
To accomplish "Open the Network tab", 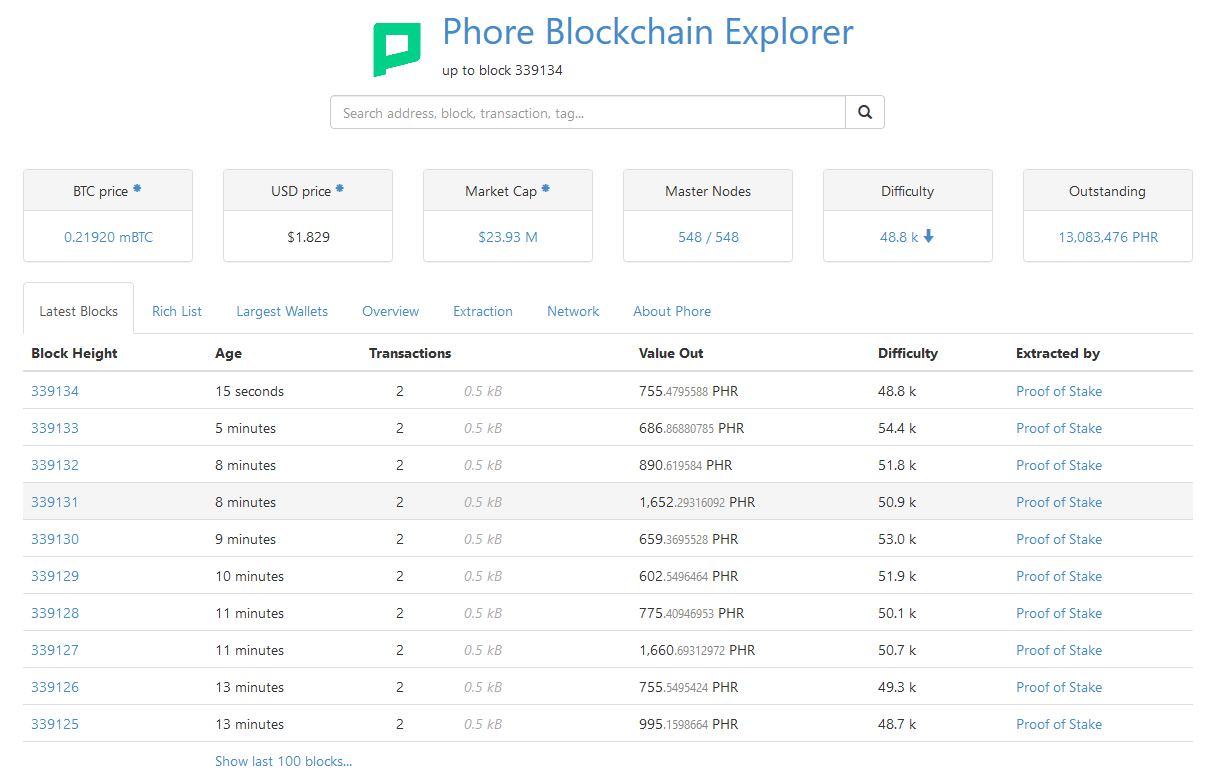I will [x=573, y=311].
